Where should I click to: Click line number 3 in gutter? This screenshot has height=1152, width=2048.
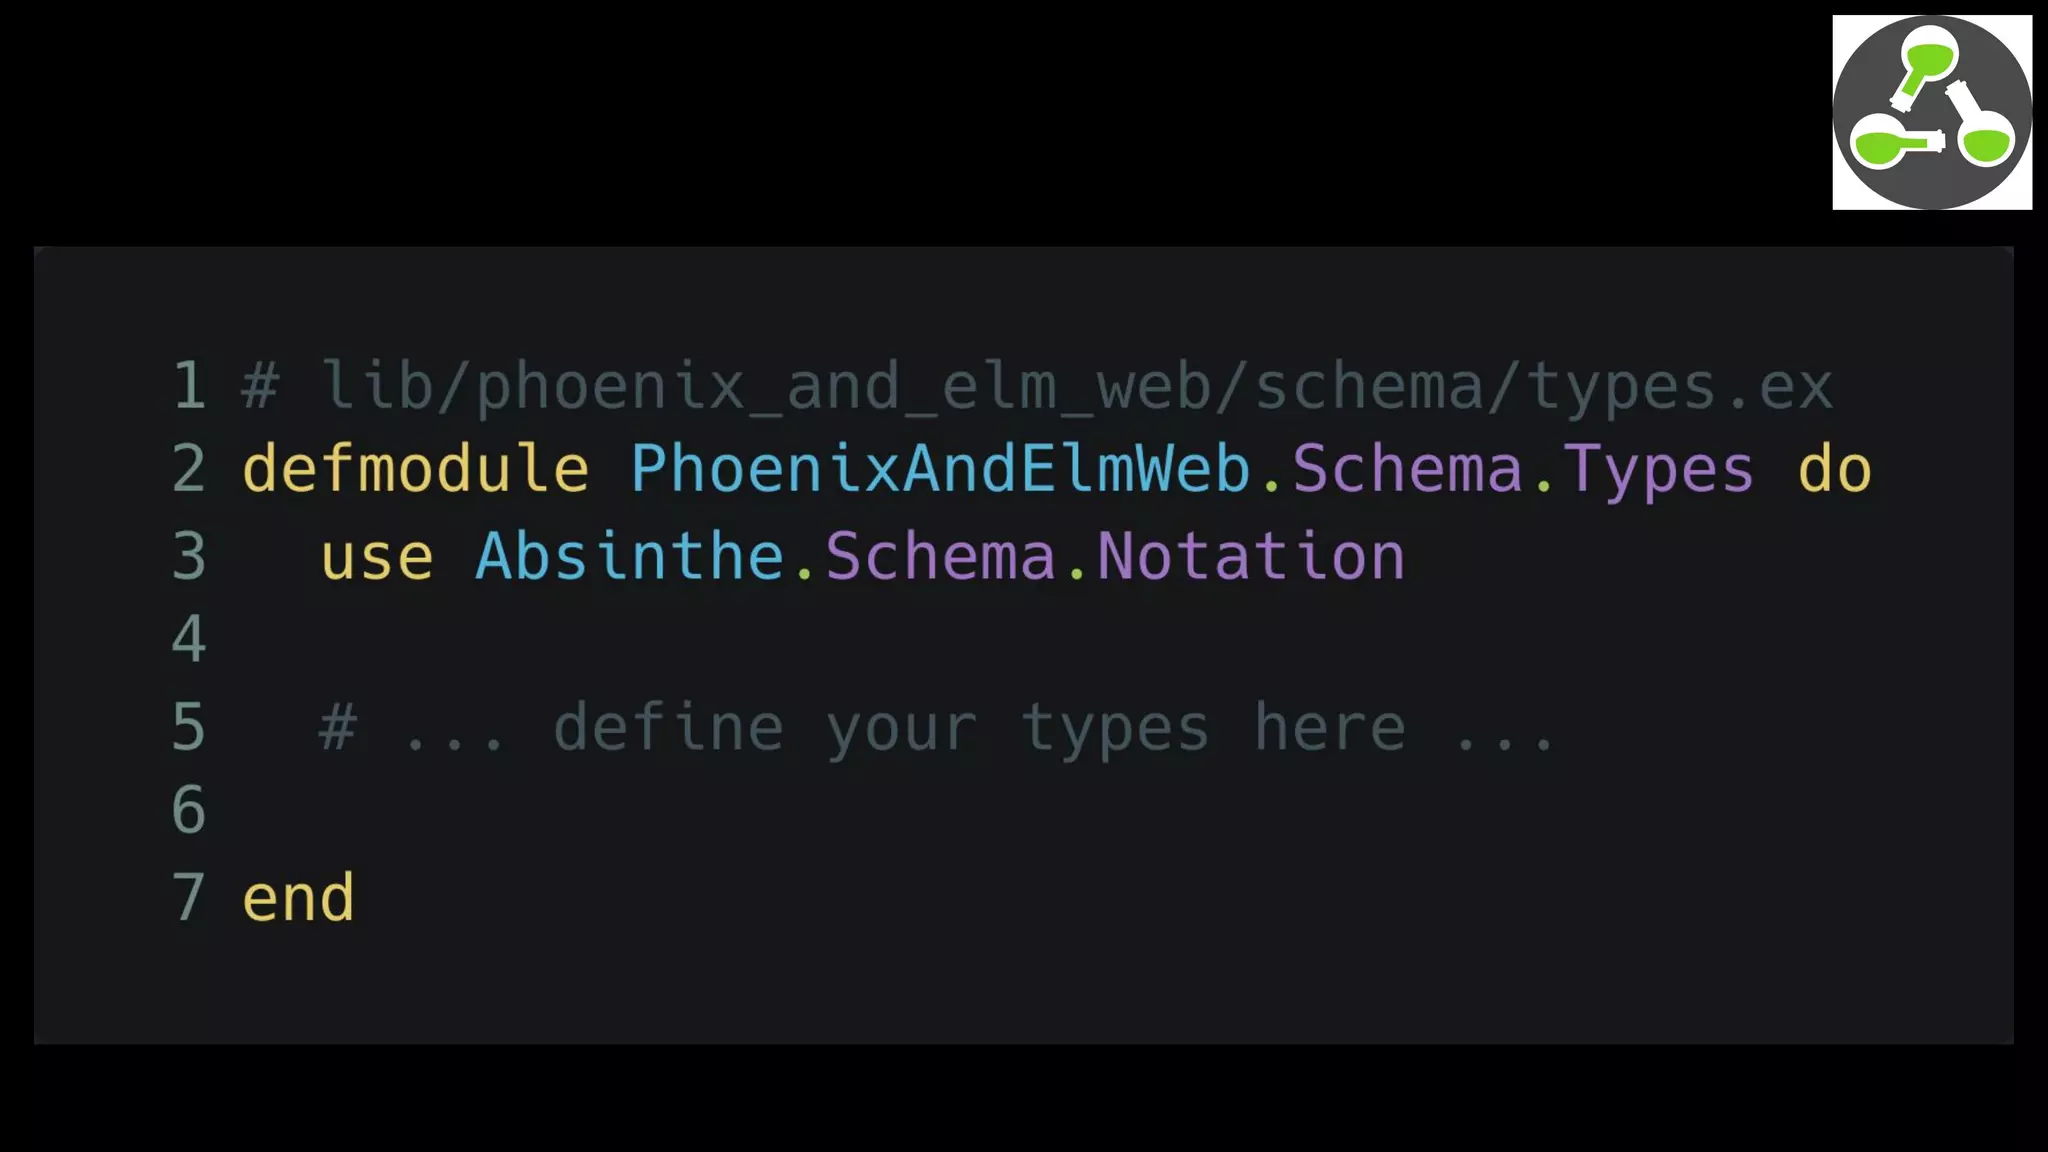[188, 556]
